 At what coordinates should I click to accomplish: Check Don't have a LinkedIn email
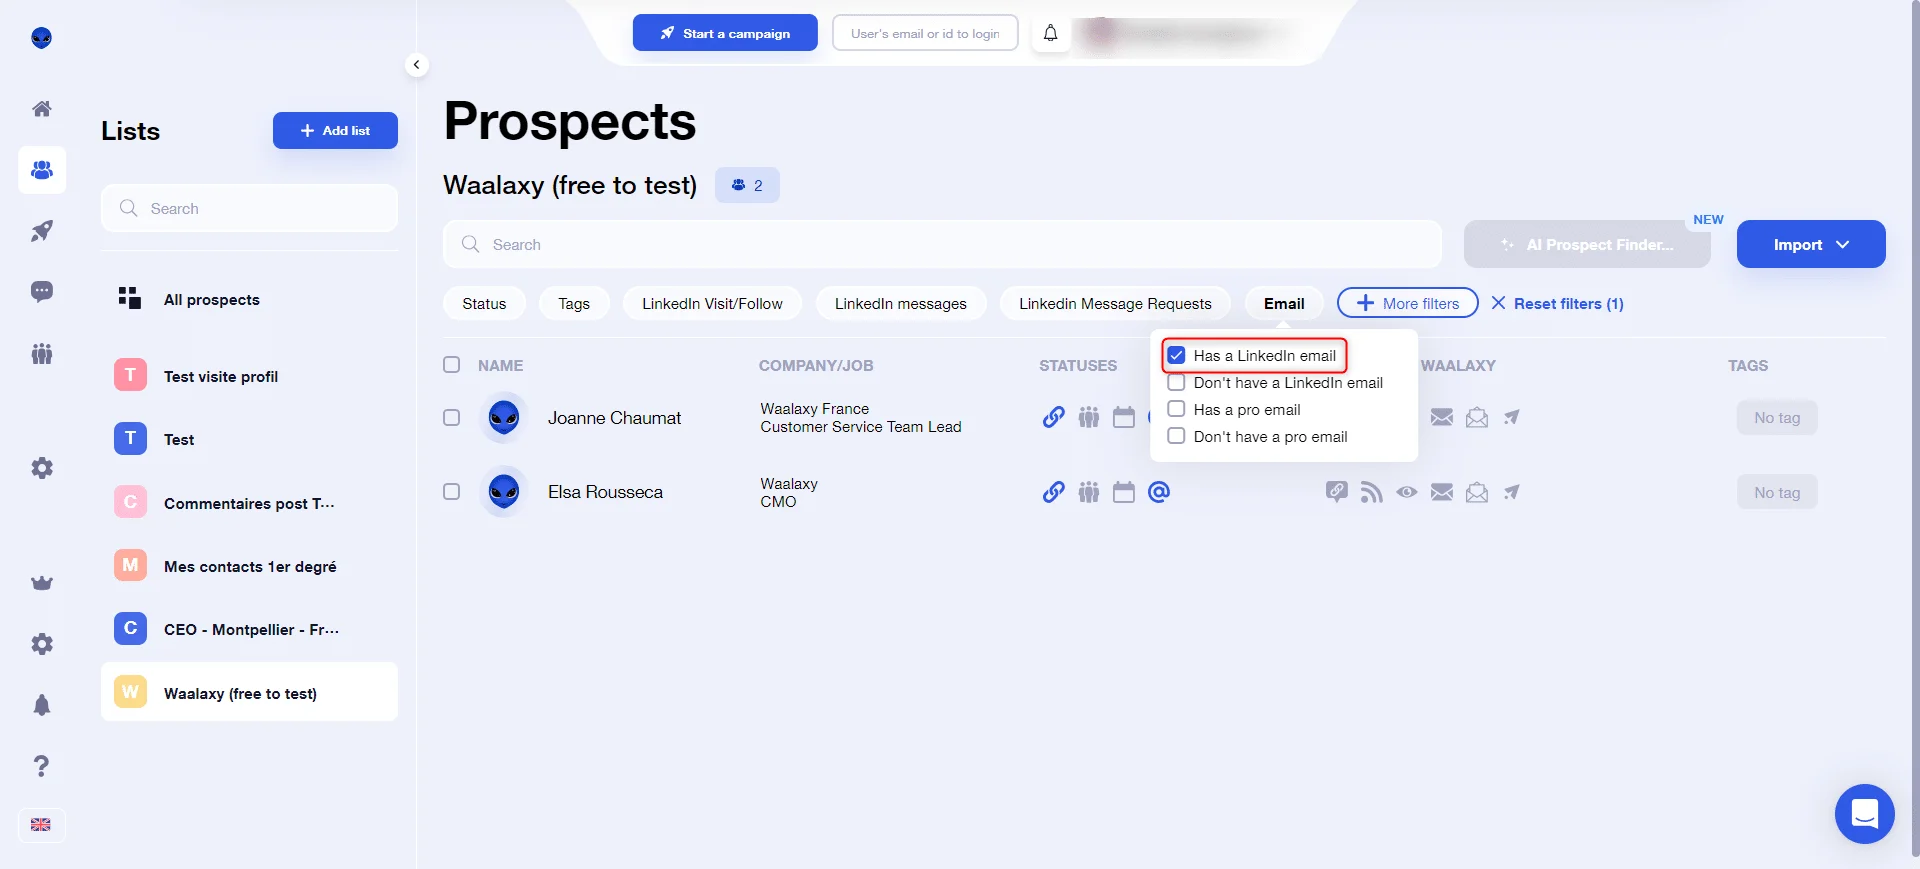coord(1177,382)
